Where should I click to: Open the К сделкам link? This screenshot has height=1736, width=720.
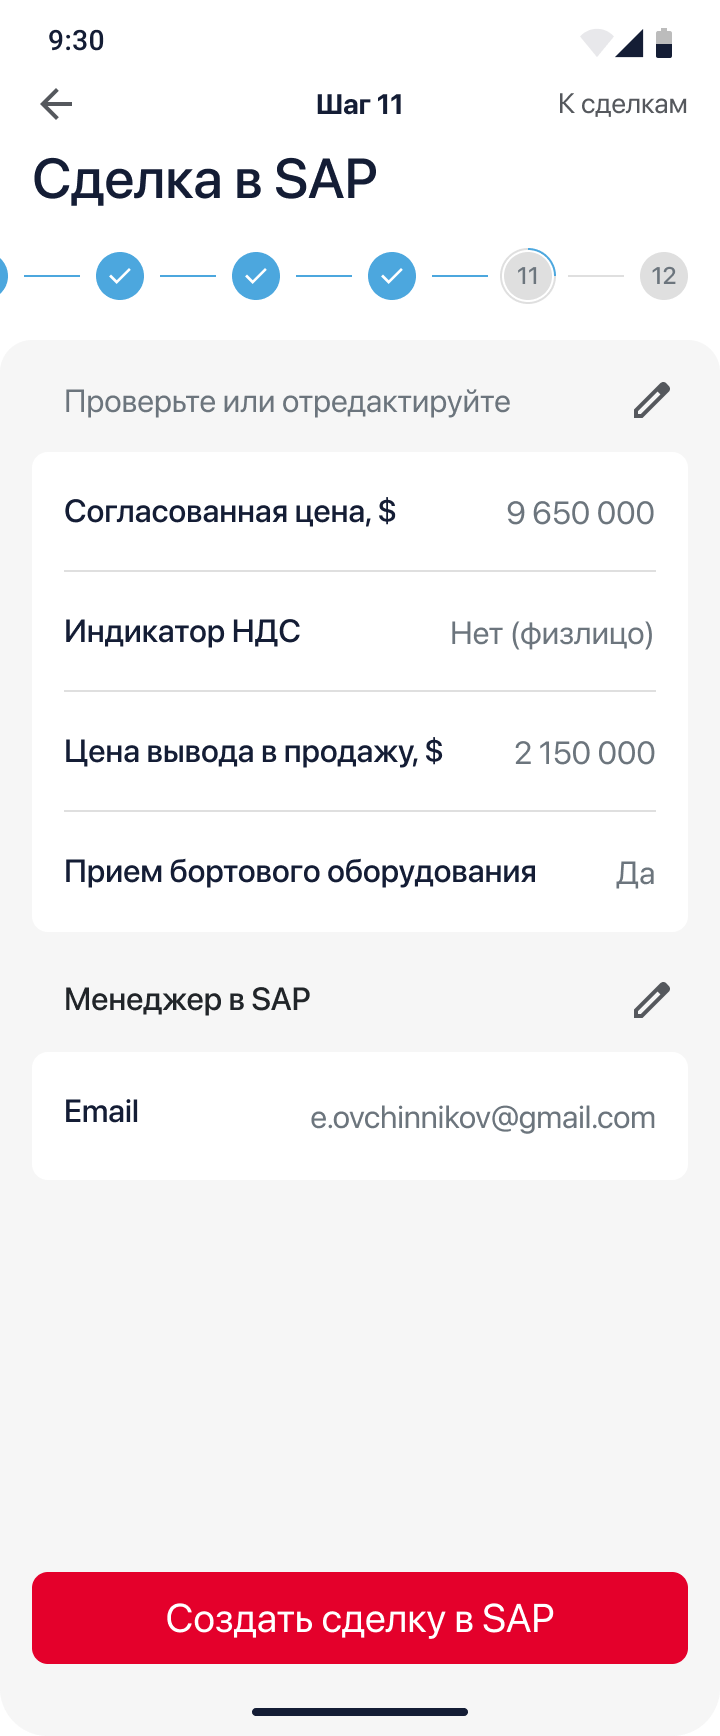[622, 104]
